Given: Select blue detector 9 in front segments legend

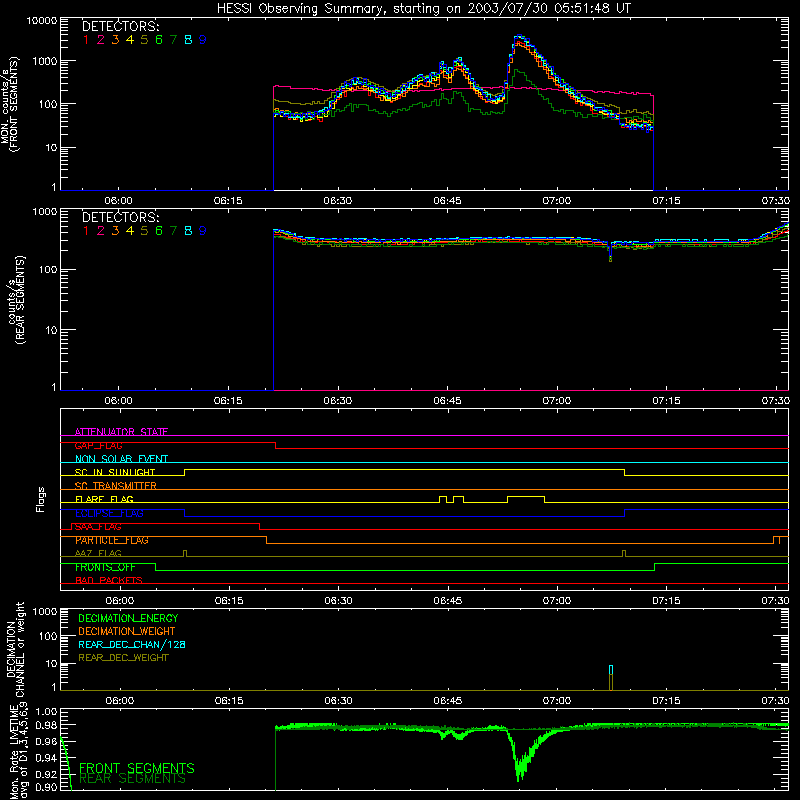Looking at the screenshot, I should pos(203,40).
